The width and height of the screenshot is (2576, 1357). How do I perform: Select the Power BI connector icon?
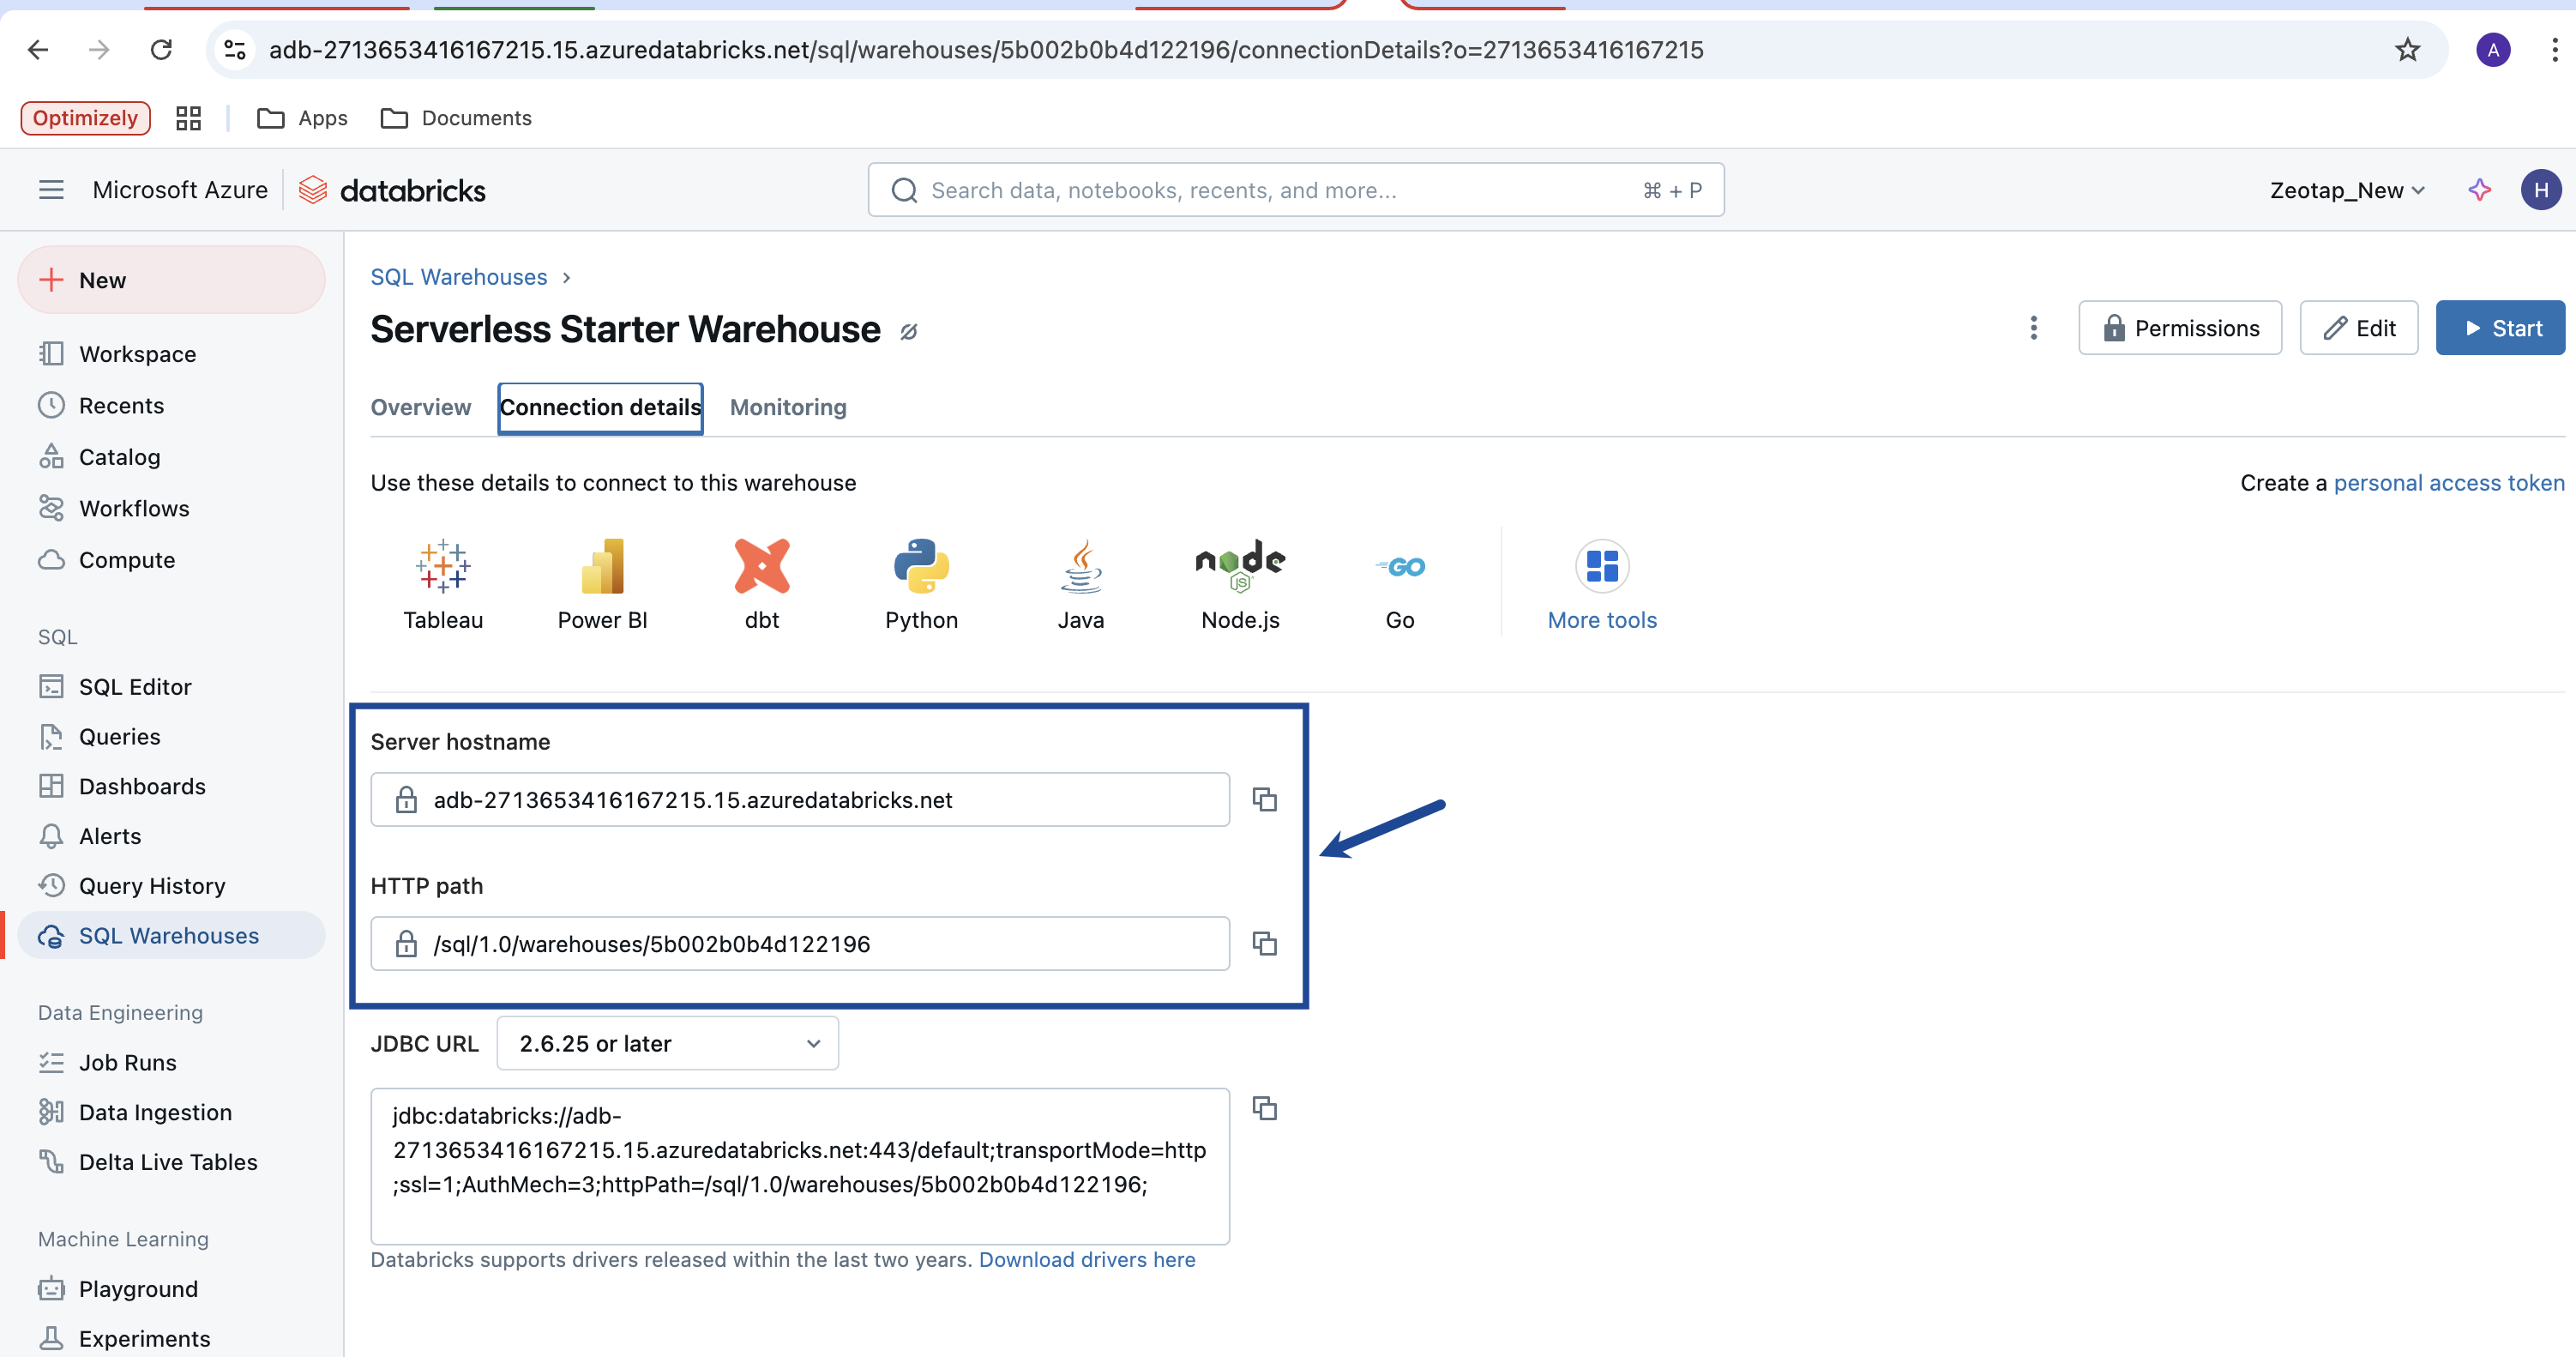[x=602, y=585]
